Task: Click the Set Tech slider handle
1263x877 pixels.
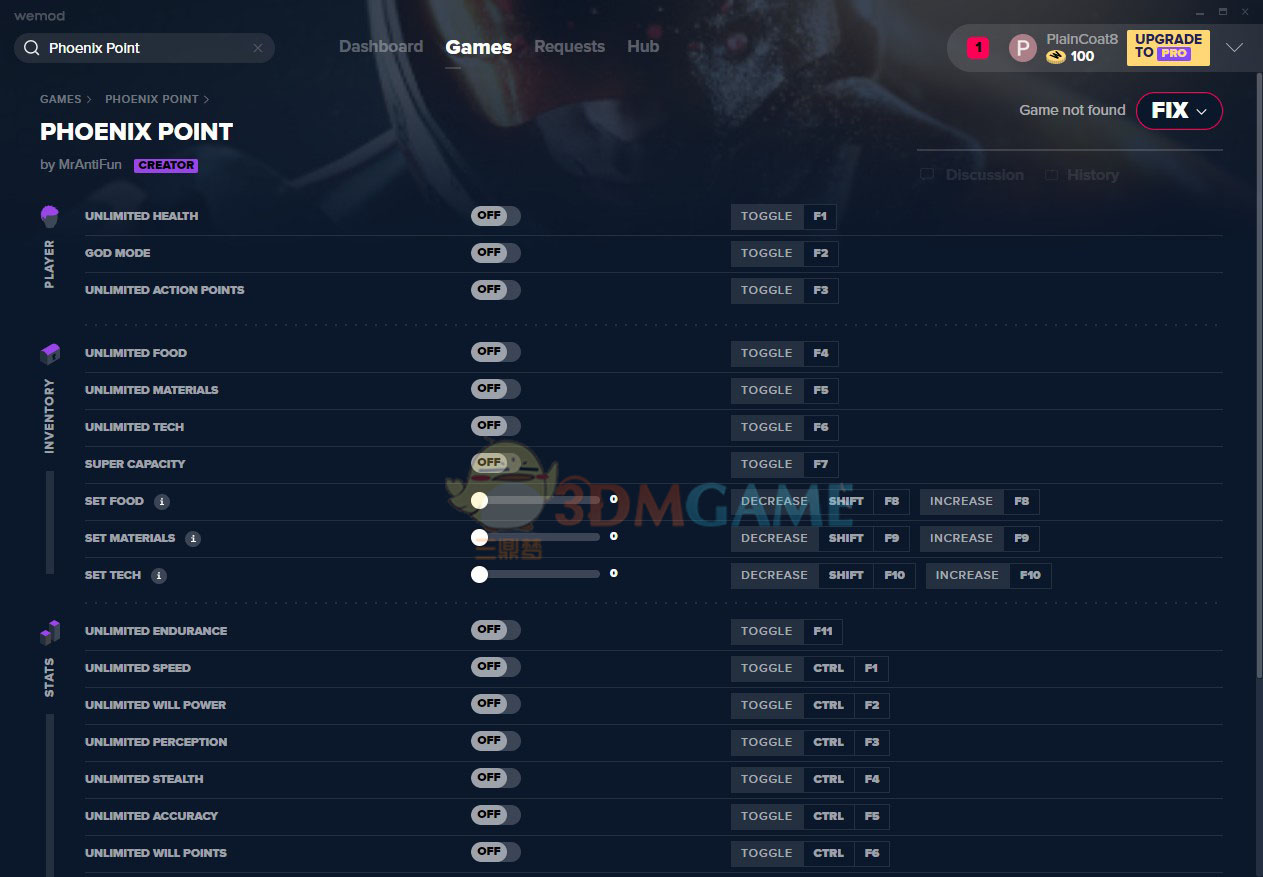Action: click(x=480, y=574)
